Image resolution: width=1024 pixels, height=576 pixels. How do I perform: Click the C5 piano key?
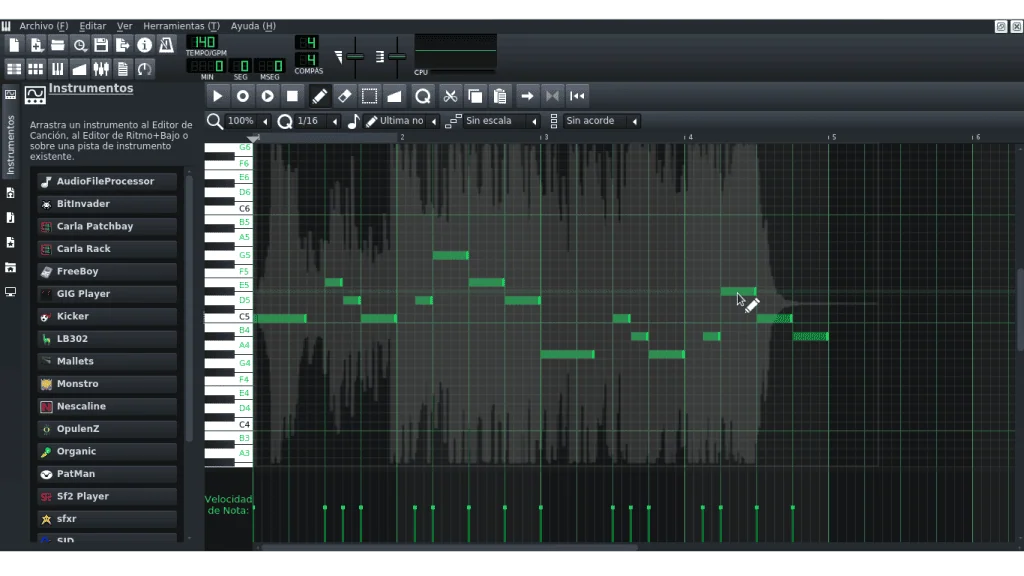click(228, 317)
